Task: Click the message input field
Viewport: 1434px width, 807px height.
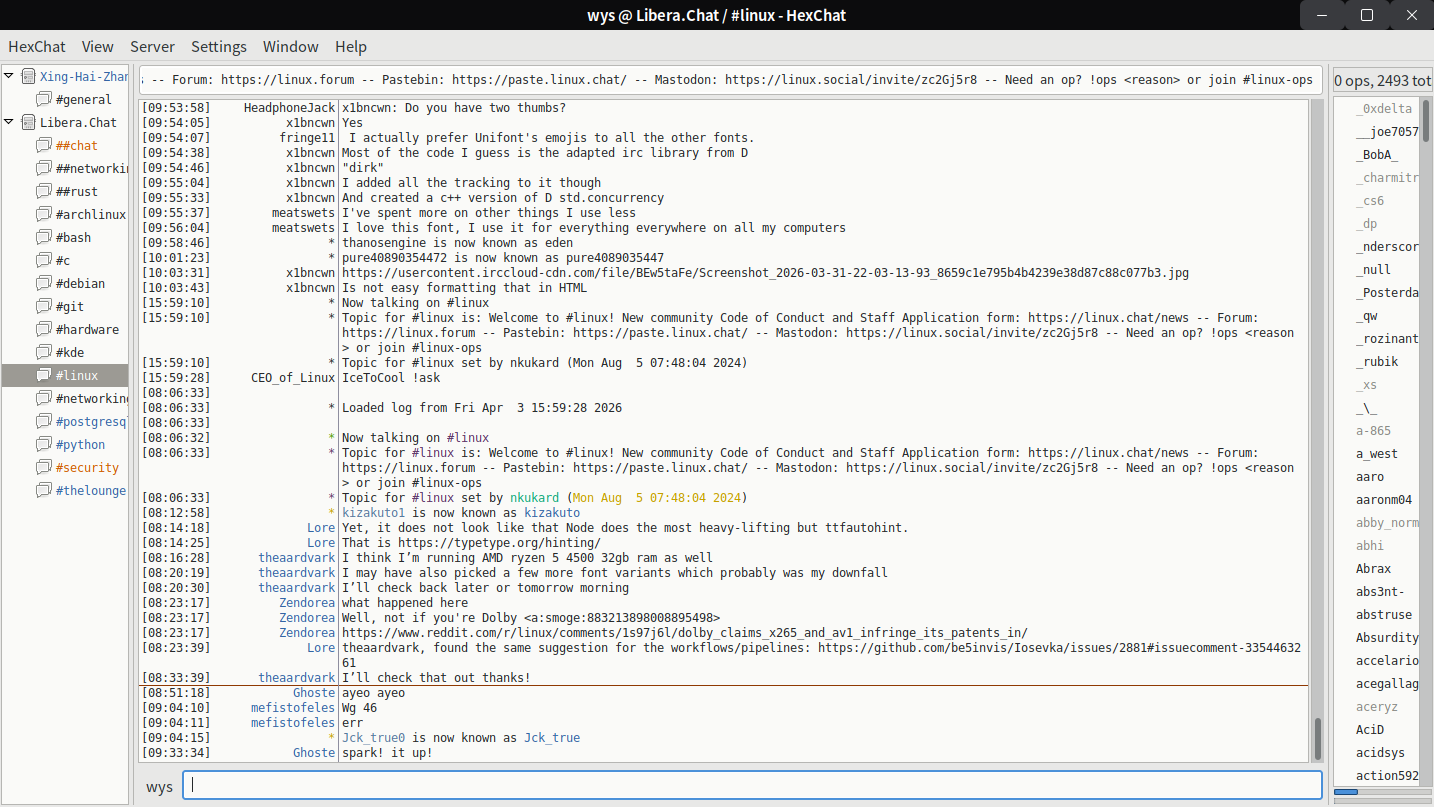Action: coord(752,786)
